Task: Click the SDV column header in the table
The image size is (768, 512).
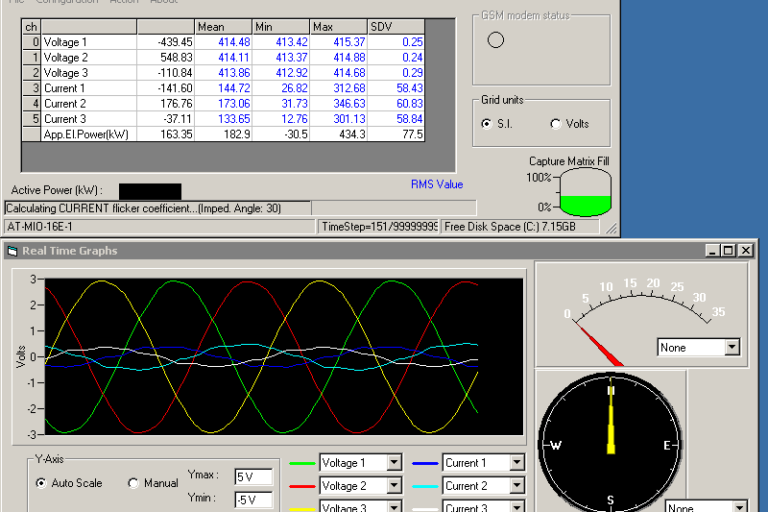Action: 396,26
